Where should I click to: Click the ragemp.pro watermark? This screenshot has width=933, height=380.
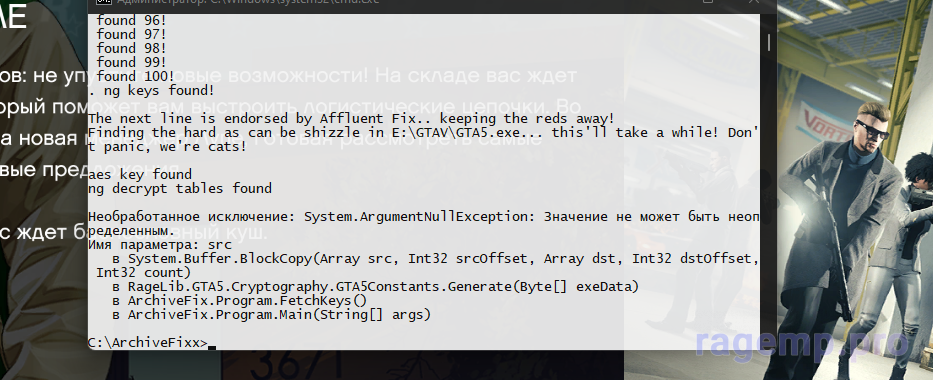tap(803, 342)
